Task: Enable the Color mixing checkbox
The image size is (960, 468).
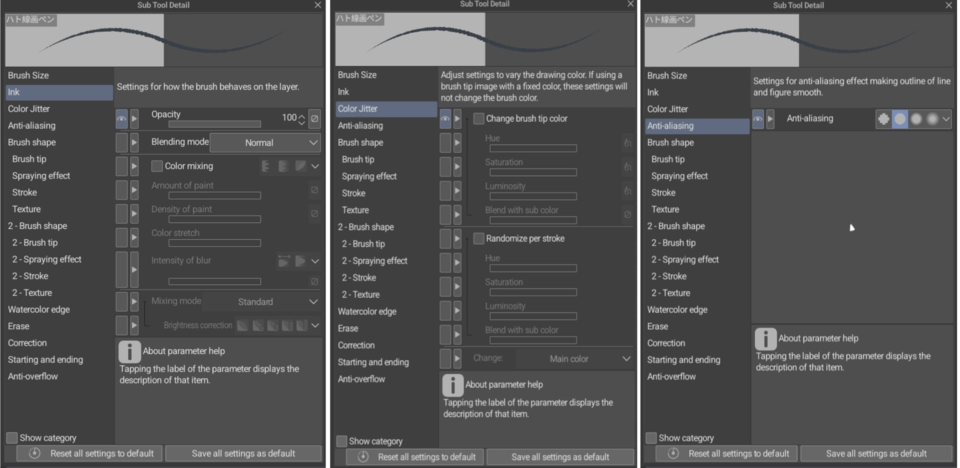Action: [157, 166]
